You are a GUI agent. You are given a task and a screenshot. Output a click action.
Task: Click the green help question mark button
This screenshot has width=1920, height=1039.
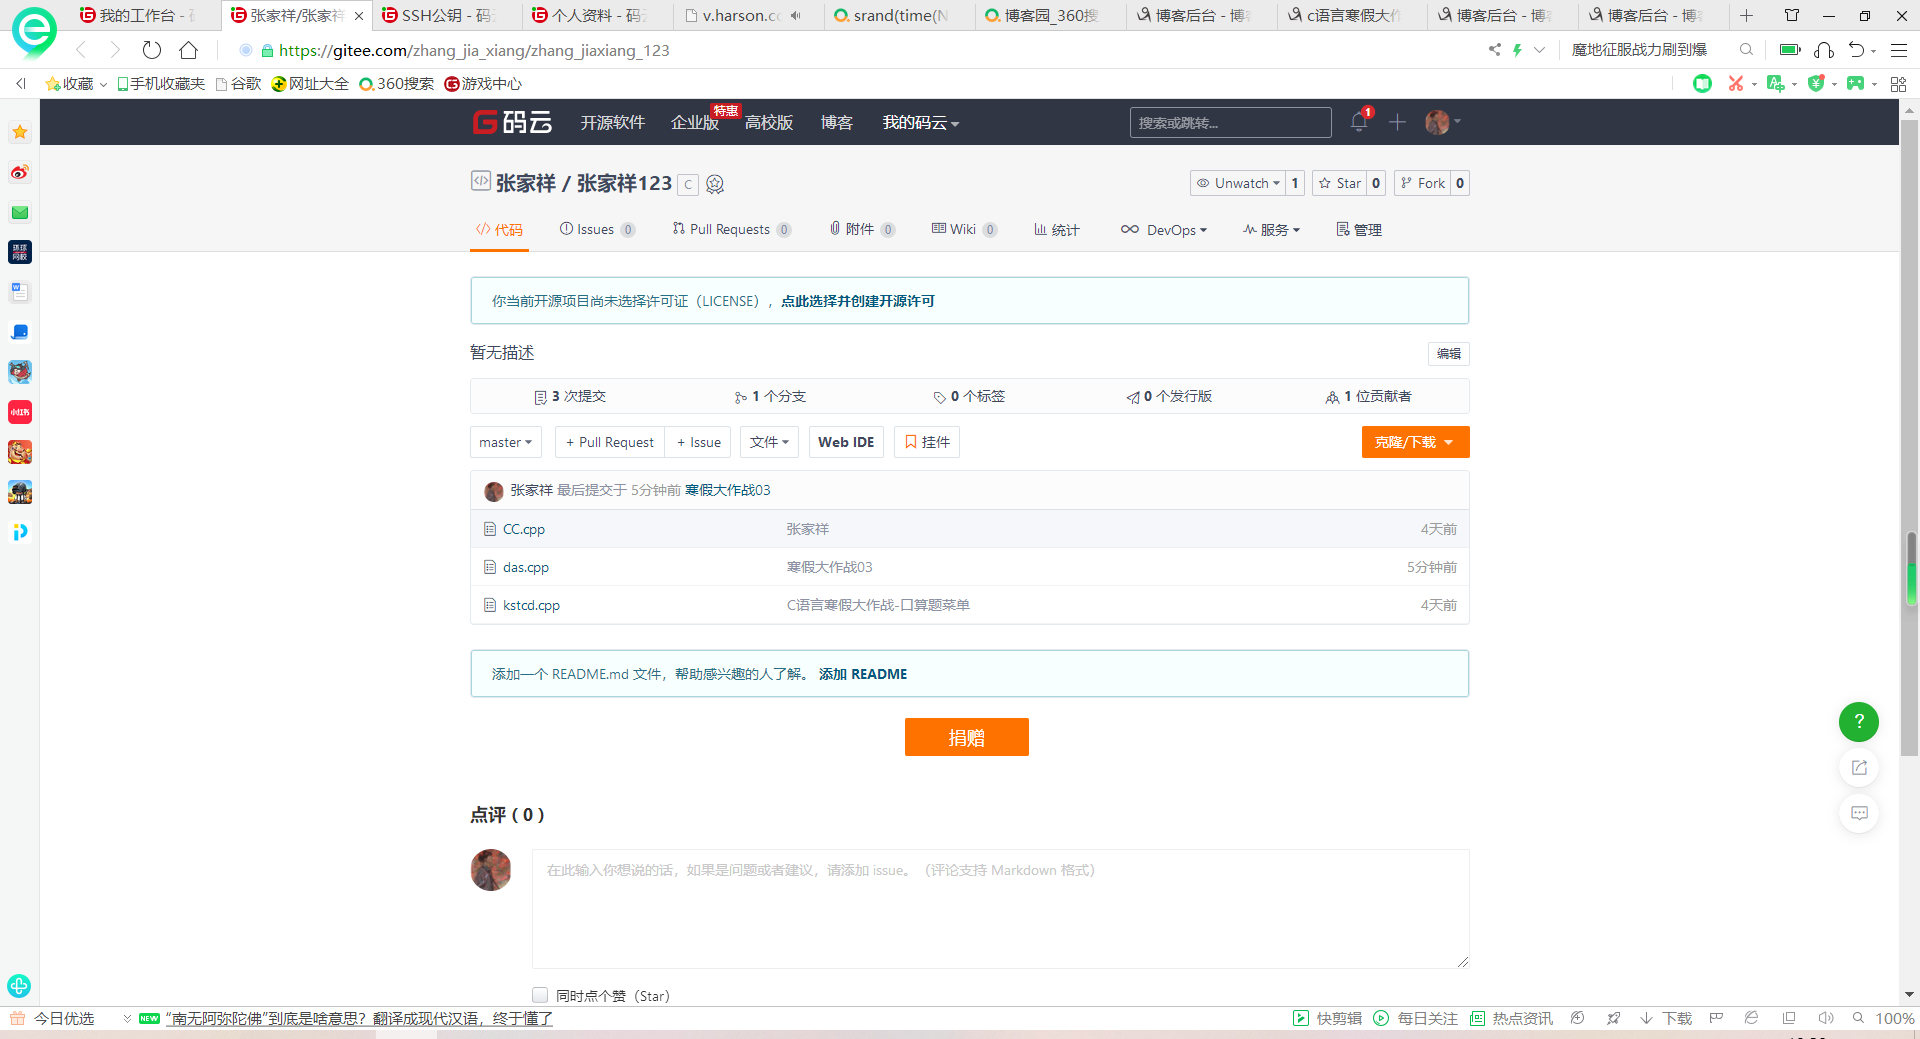click(x=1859, y=721)
